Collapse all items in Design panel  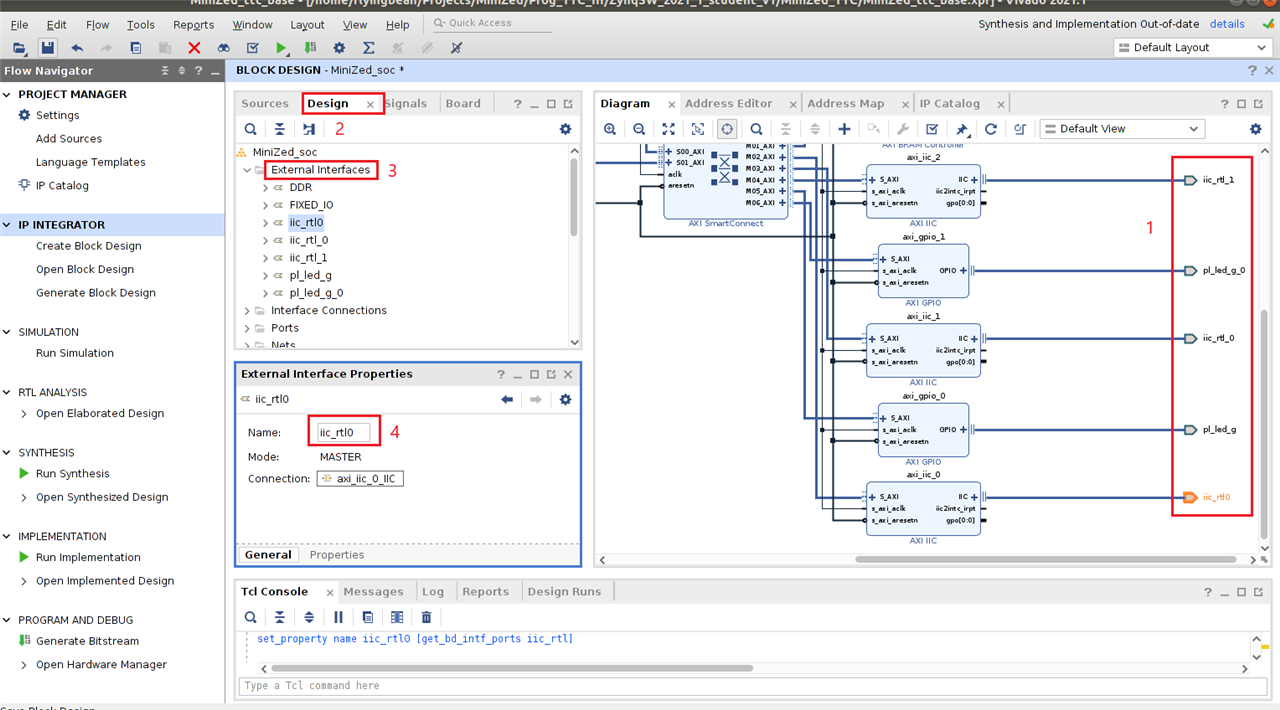(x=280, y=129)
